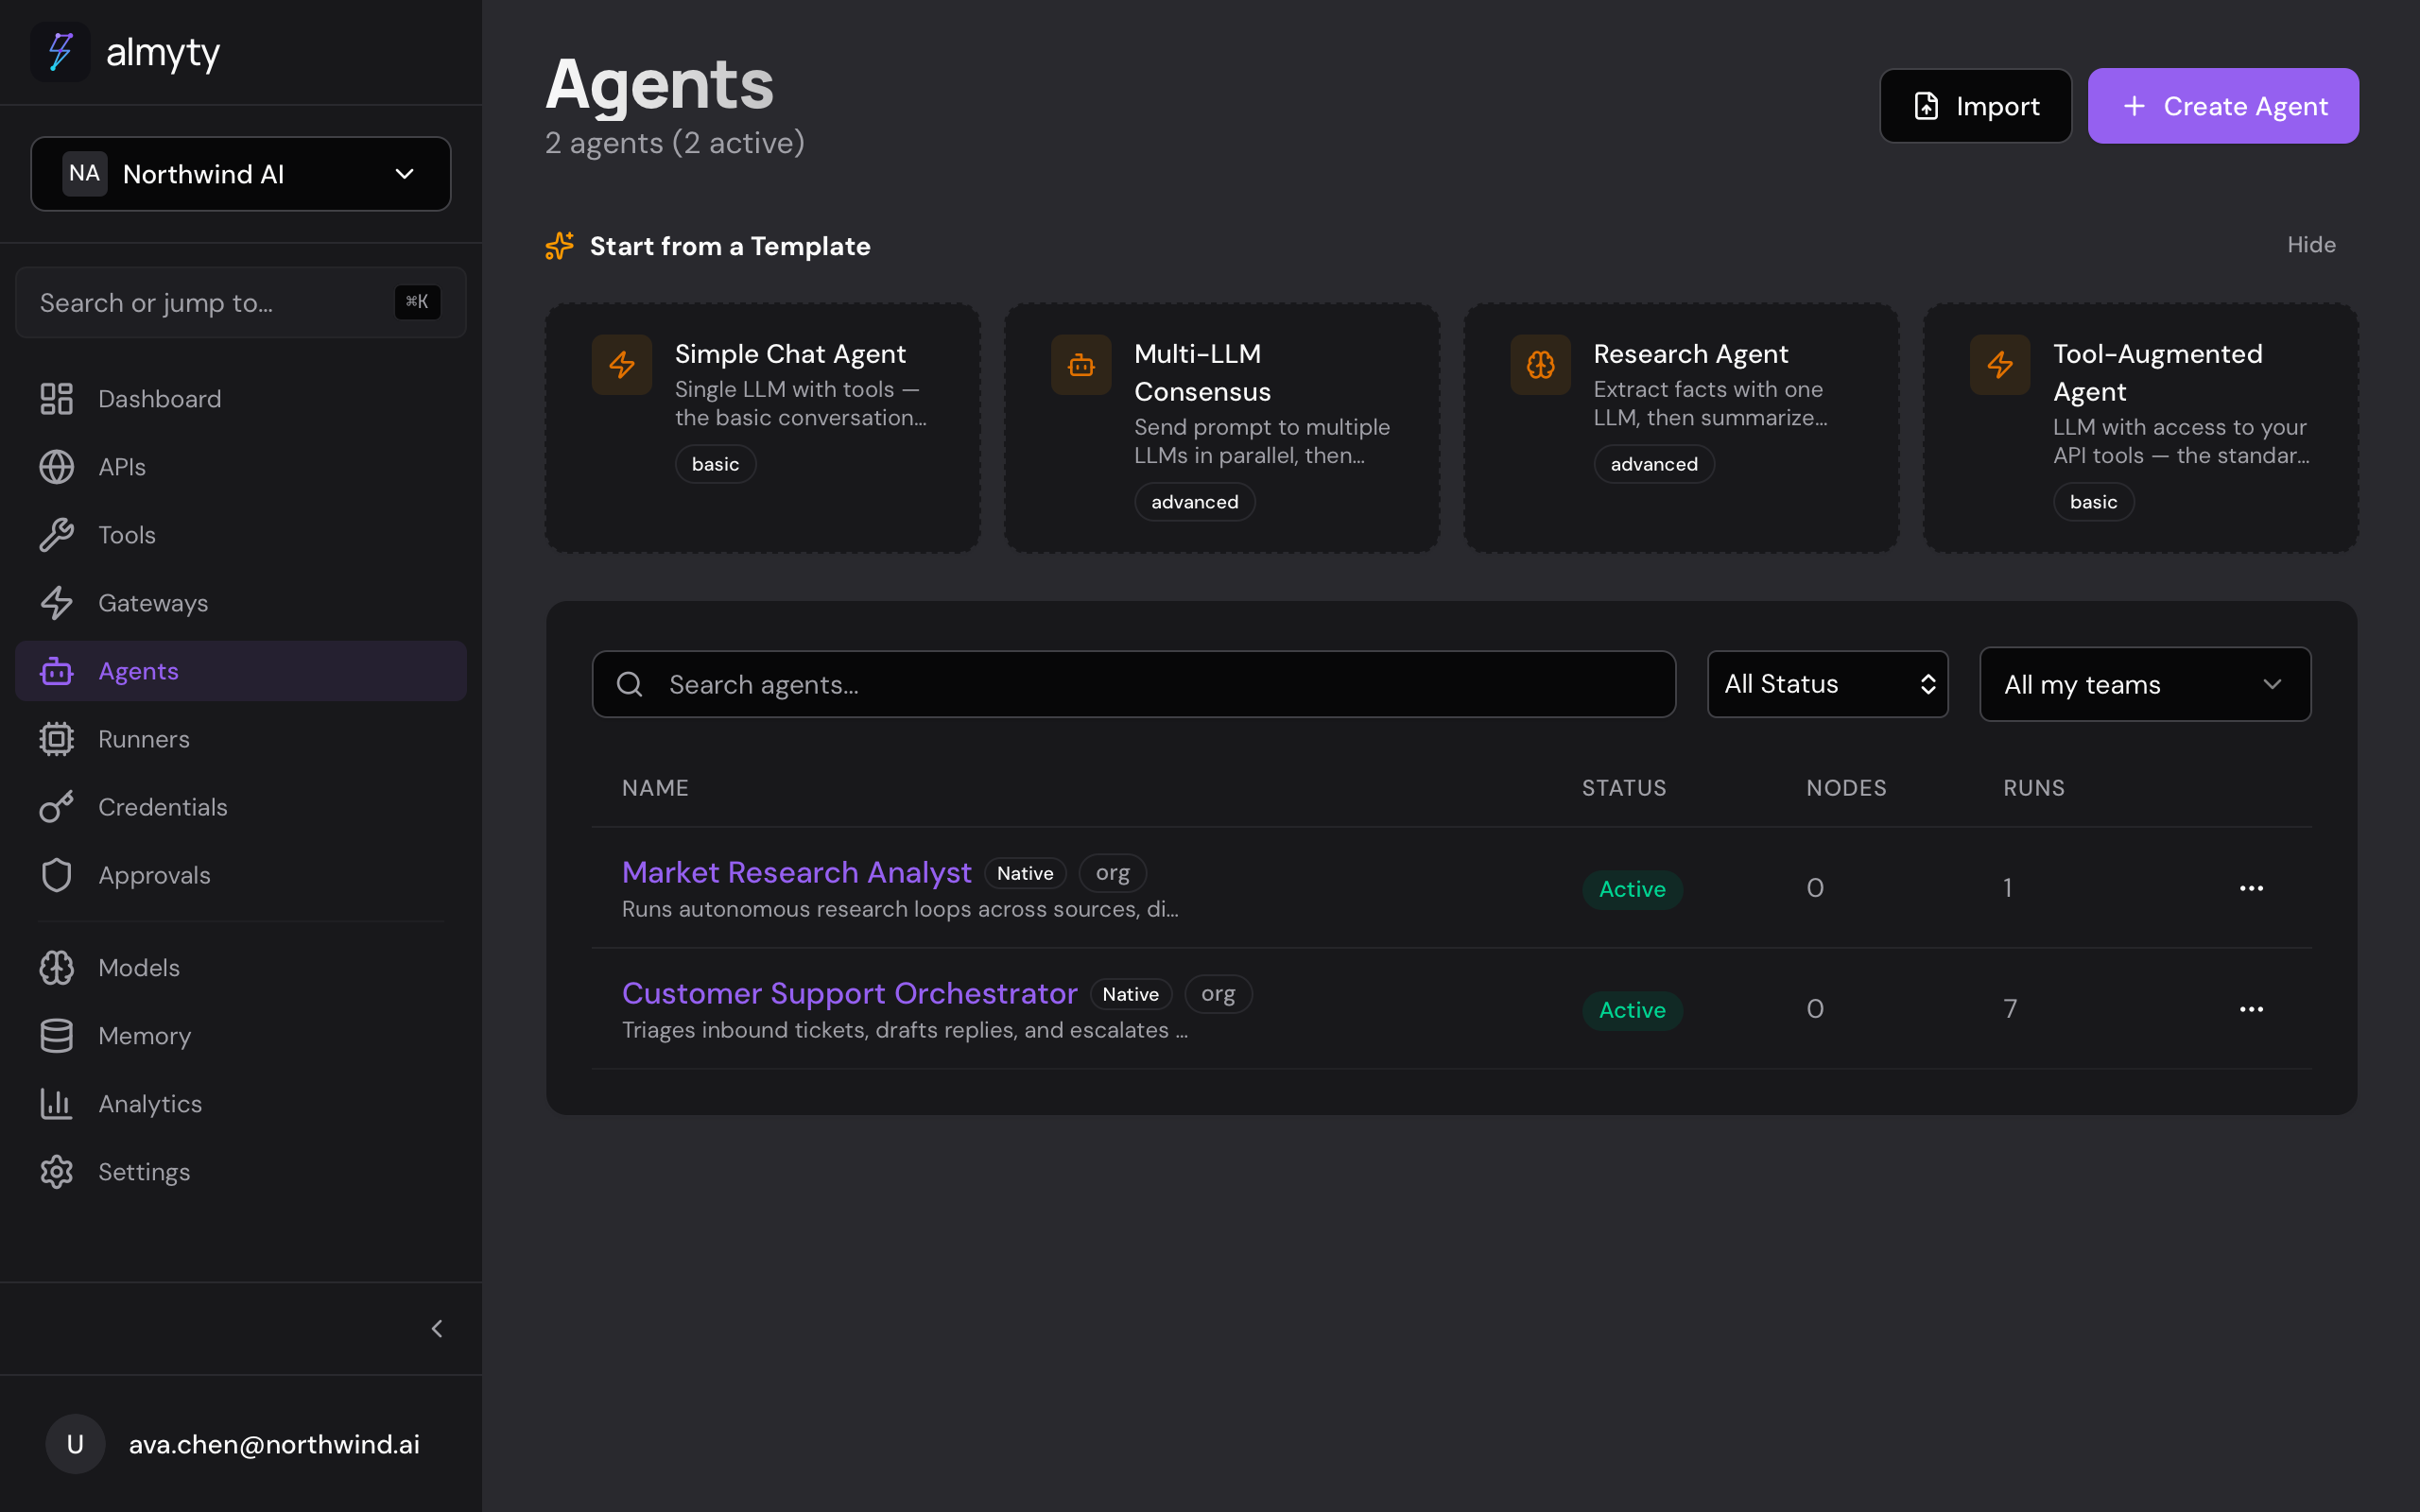Open Customer Support Orchestrator agent link
Image resolution: width=2420 pixels, height=1512 pixels.
[850, 993]
